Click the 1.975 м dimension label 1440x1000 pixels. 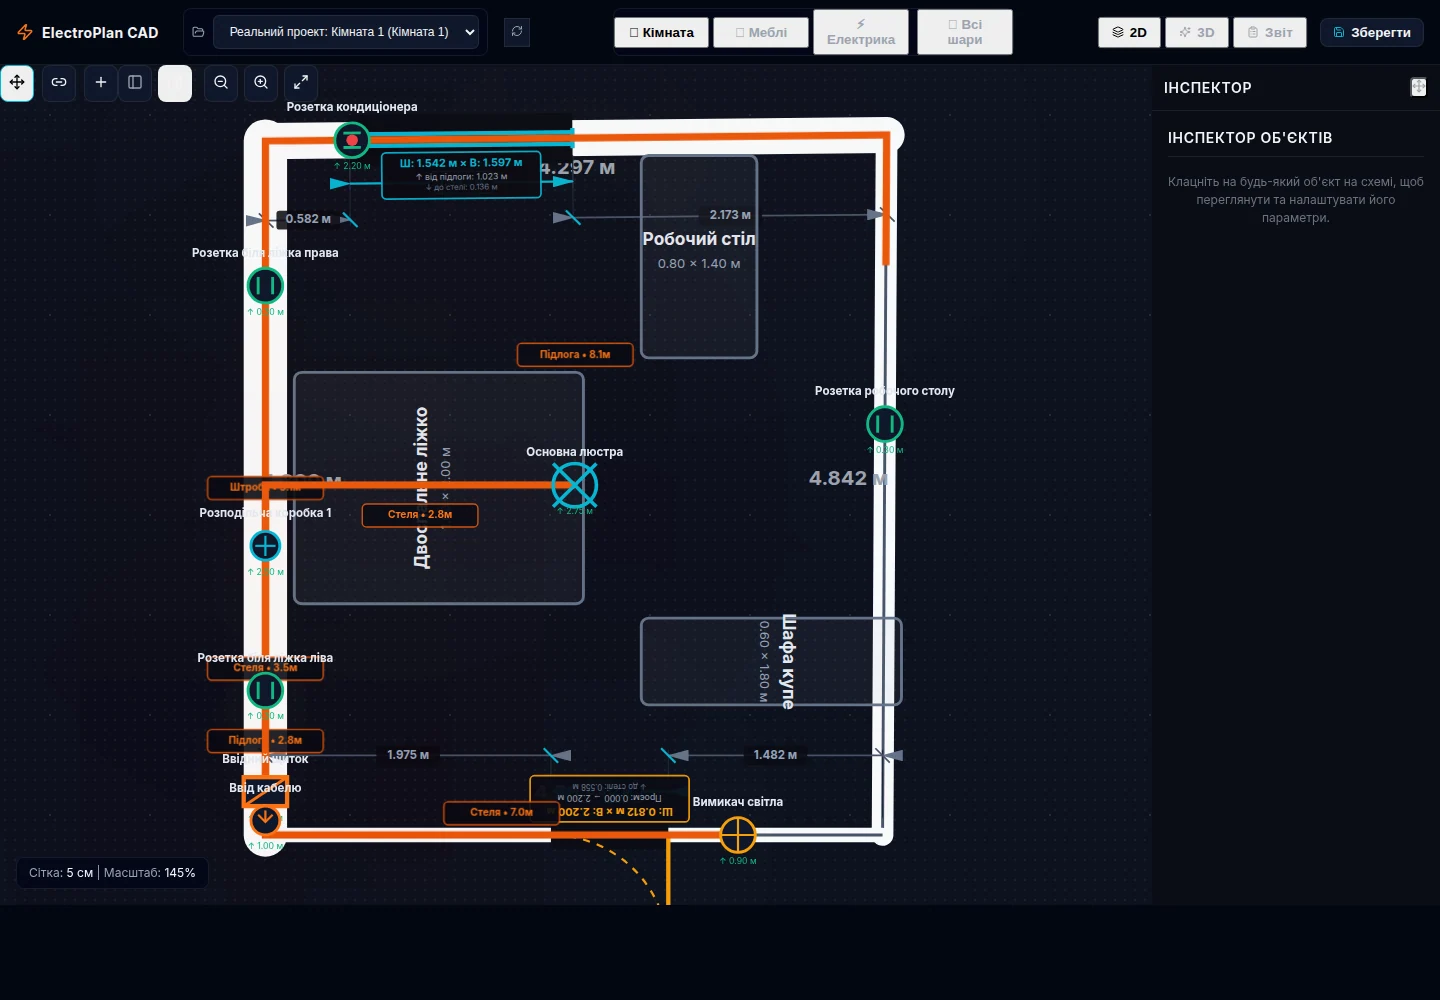click(408, 755)
